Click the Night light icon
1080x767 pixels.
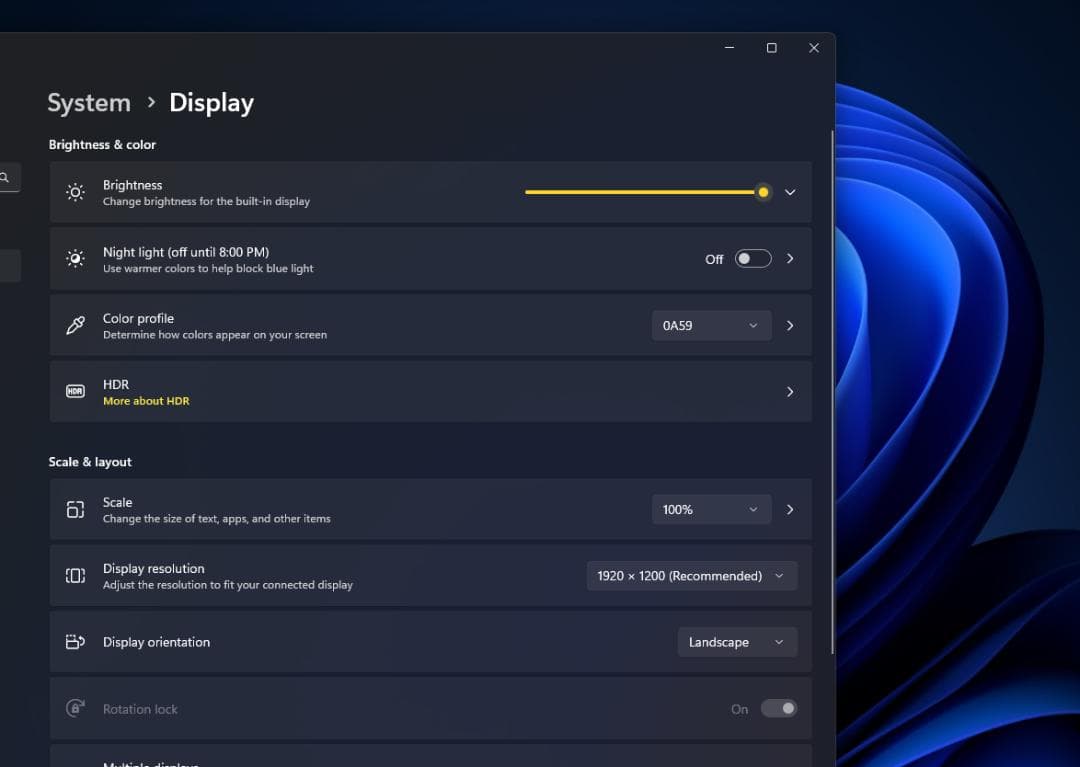75,259
